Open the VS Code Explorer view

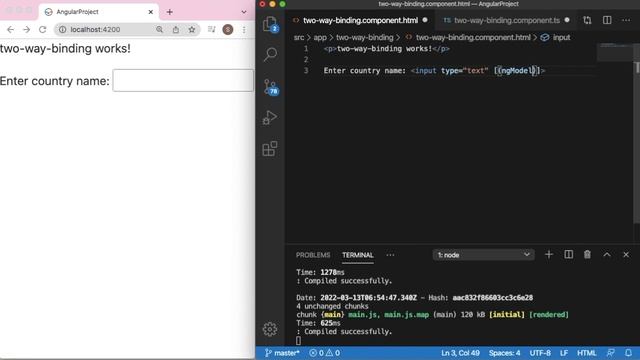pos(270,24)
